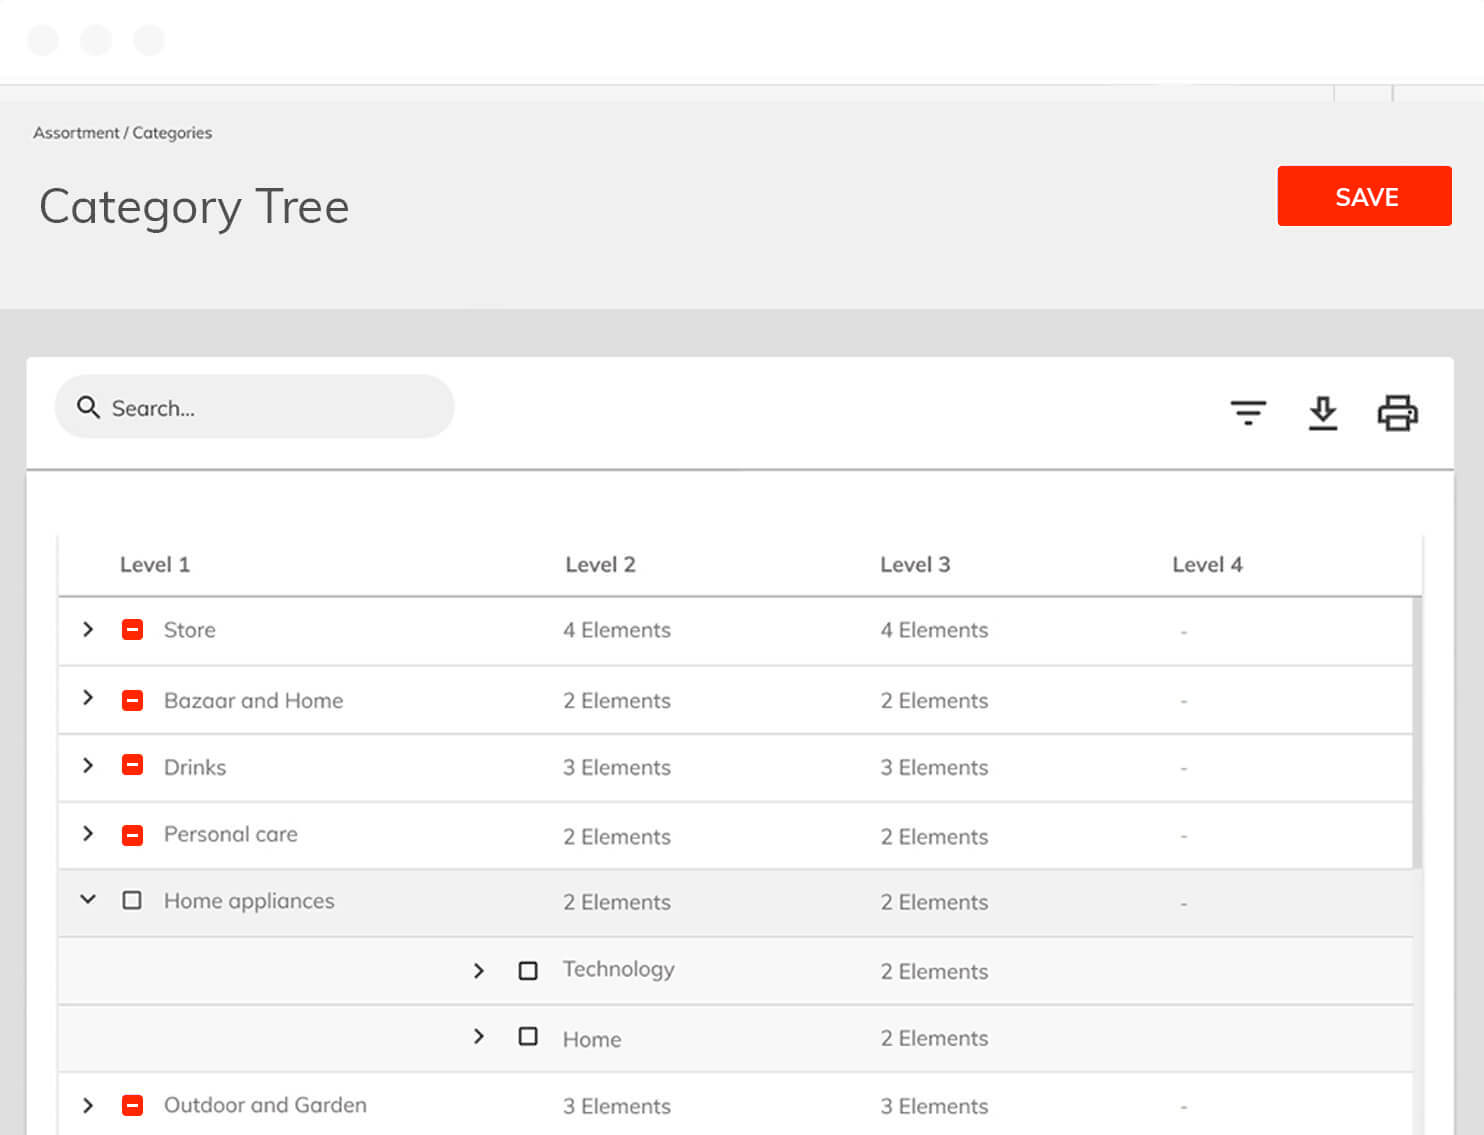
Task: Click the download icon
Action: click(1323, 413)
